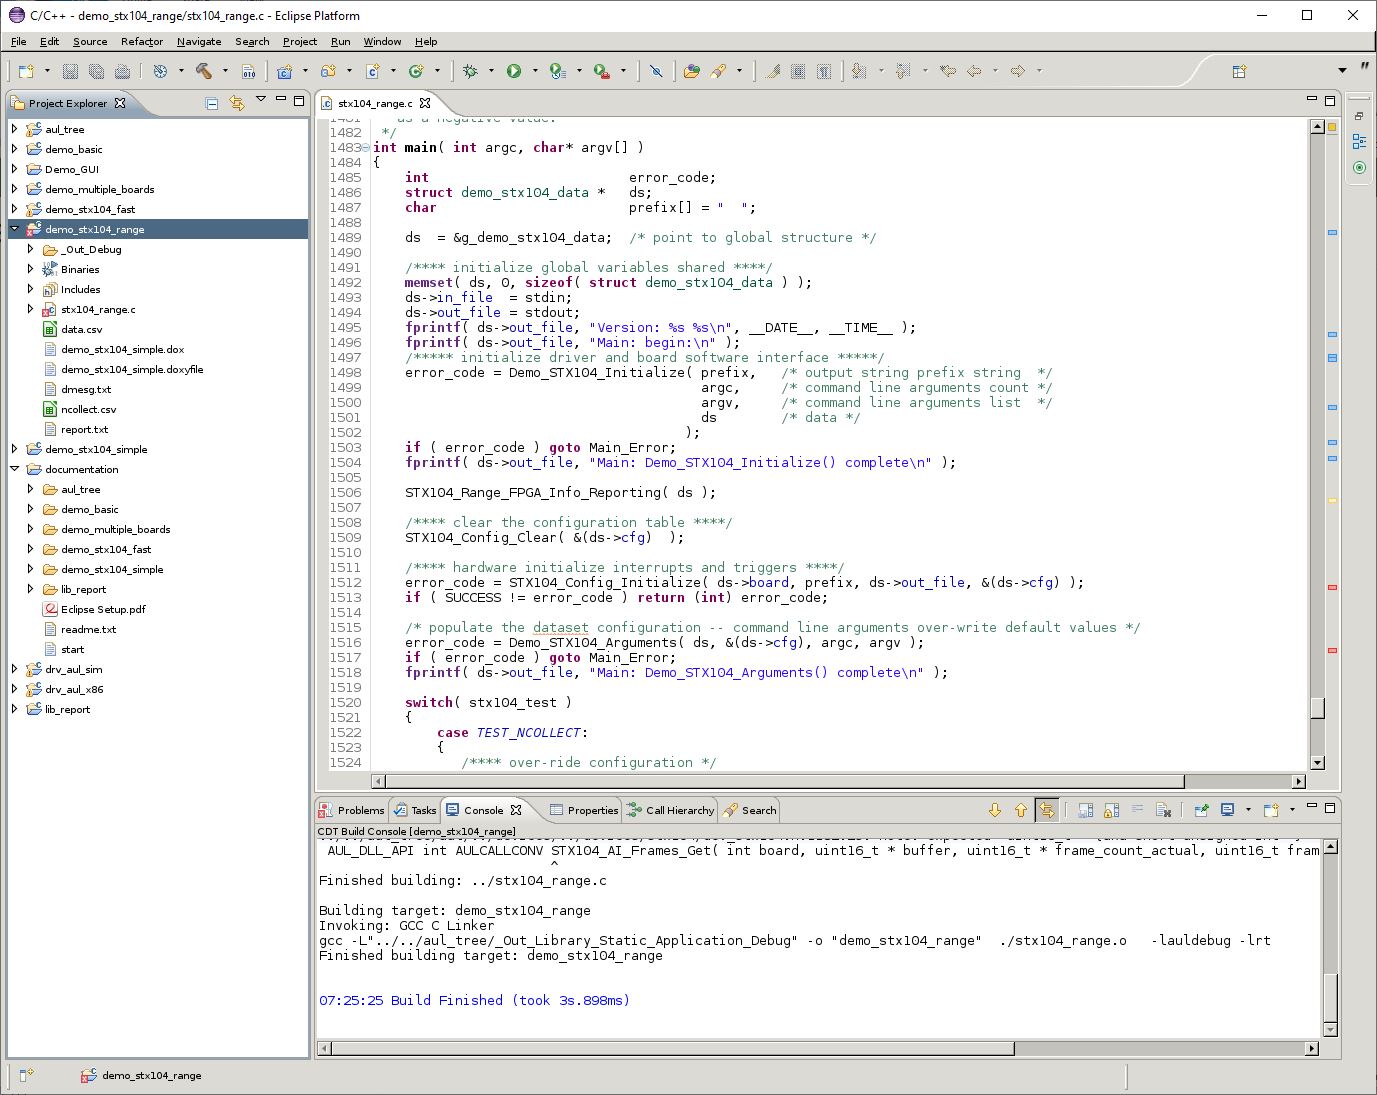The width and height of the screenshot is (1377, 1095).
Task: Click the Open Perspective icon
Action: tap(1239, 71)
